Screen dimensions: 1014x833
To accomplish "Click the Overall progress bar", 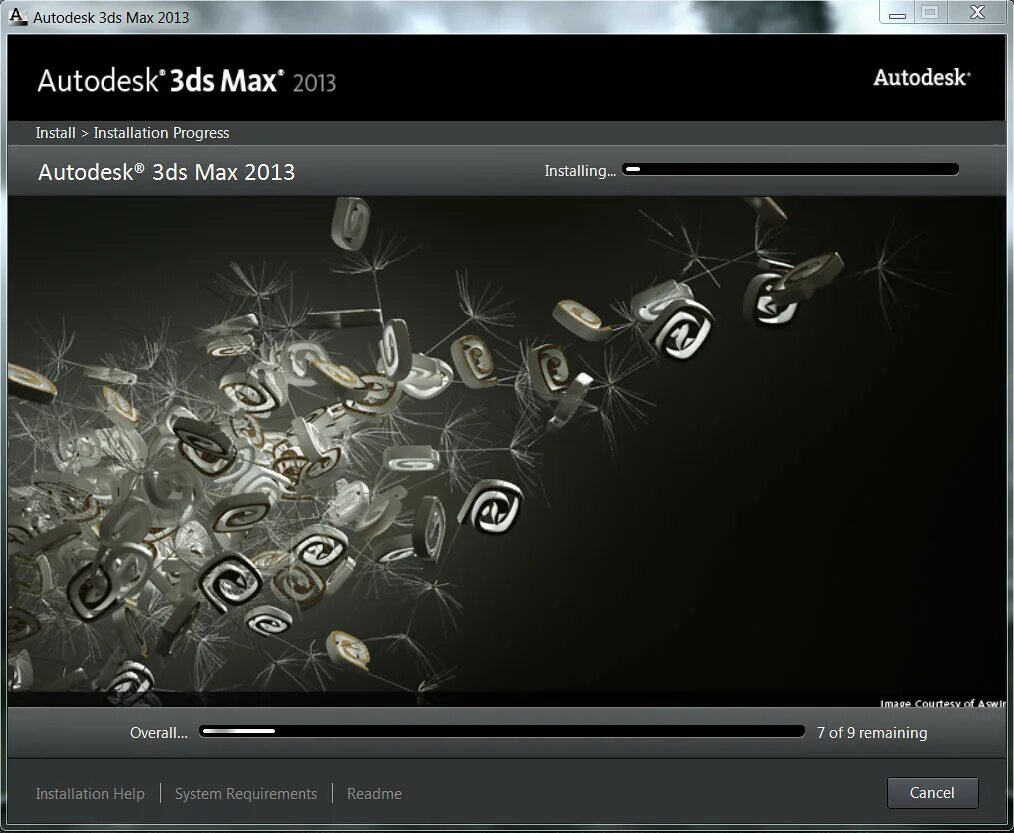I will click(502, 731).
